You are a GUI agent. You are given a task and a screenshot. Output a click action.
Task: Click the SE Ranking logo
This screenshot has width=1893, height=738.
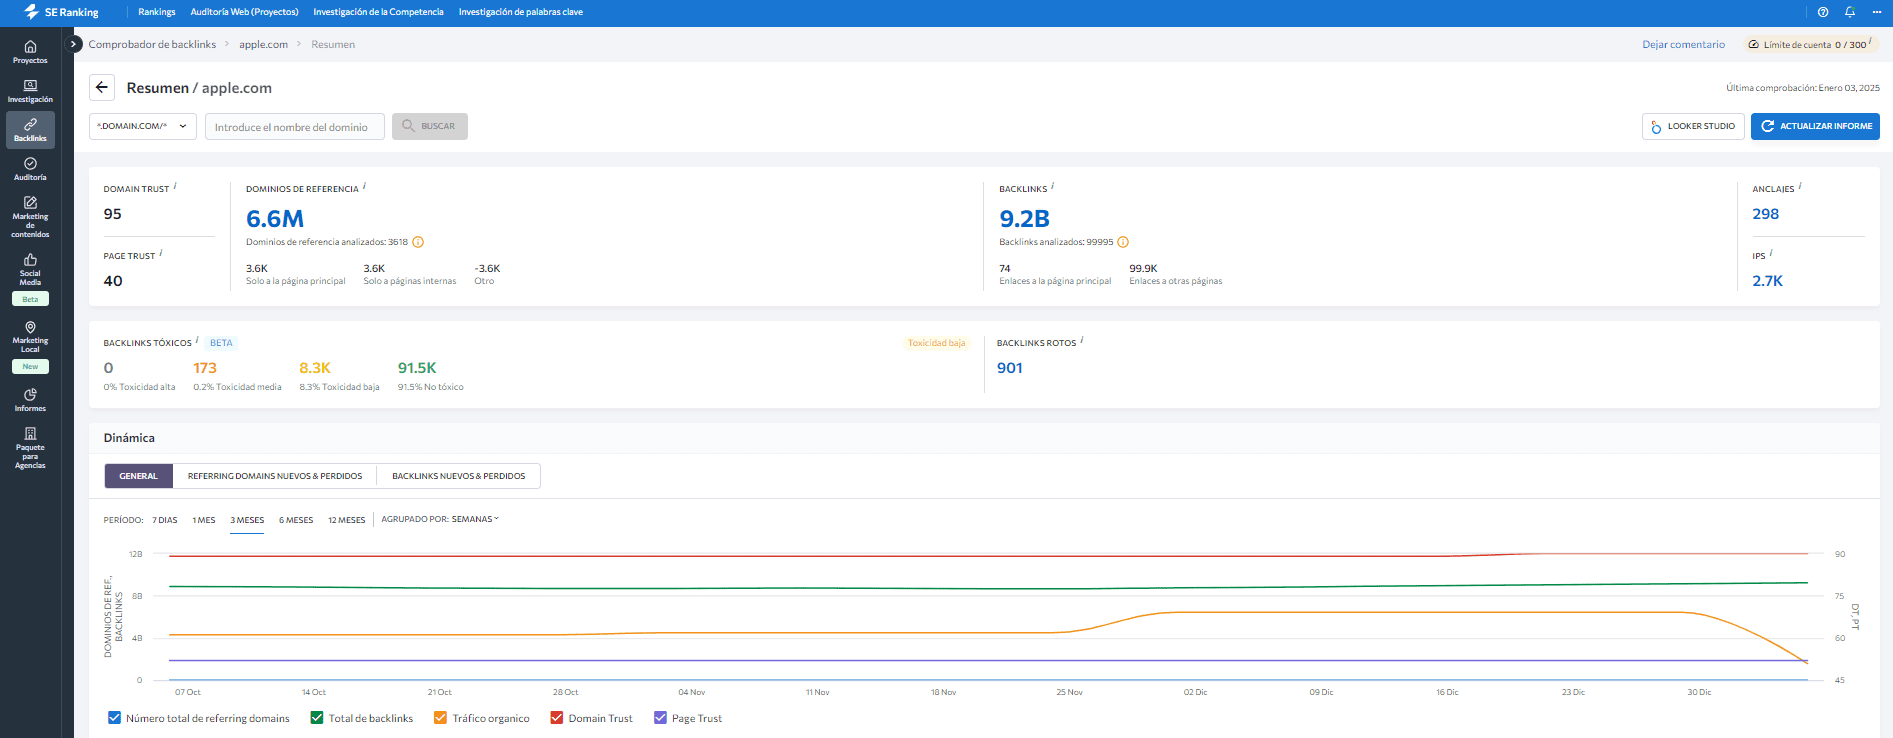61,12
